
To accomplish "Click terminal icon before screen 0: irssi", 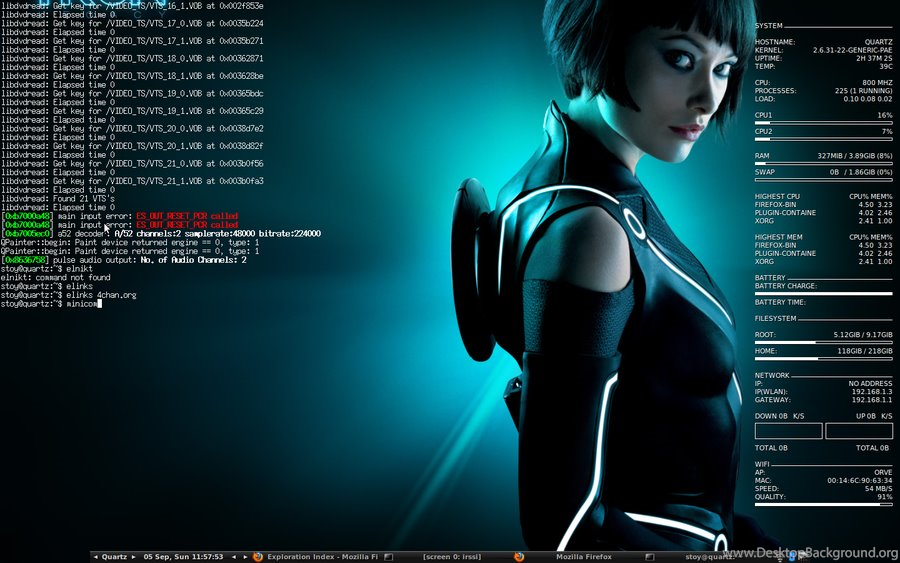I will (x=389, y=557).
